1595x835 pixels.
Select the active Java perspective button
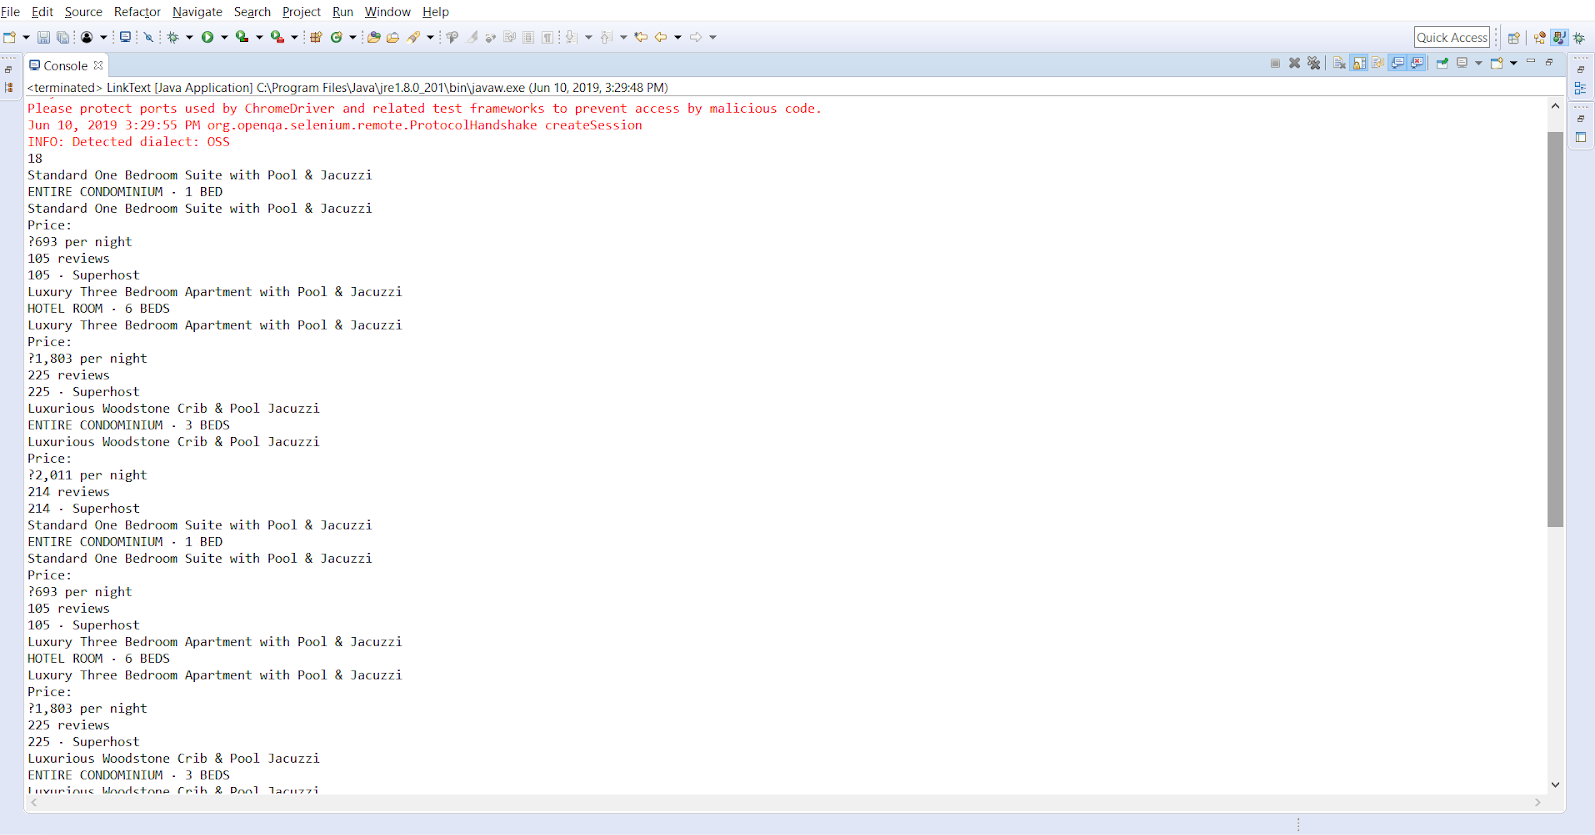click(x=1559, y=38)
